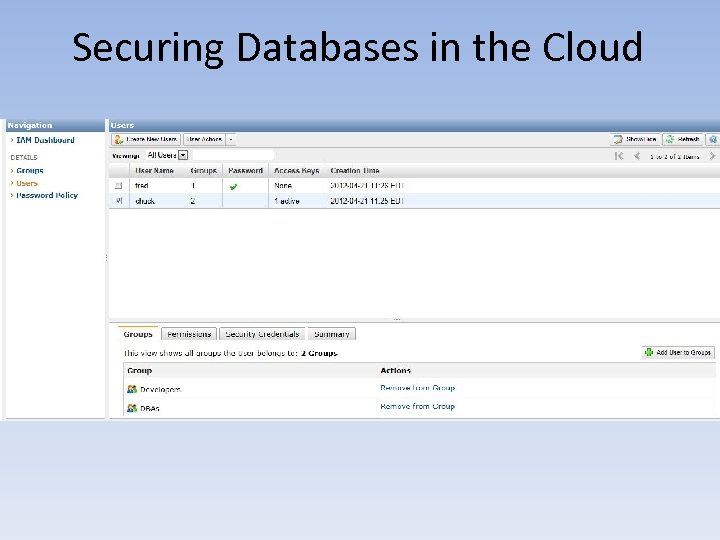Click the User Actions button
This screenshot has width=720, height=540.
click(204, 140)
